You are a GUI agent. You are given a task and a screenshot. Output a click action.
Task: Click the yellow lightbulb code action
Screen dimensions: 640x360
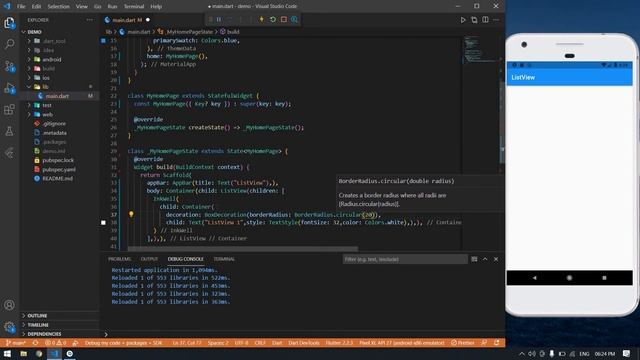point(131,214)
